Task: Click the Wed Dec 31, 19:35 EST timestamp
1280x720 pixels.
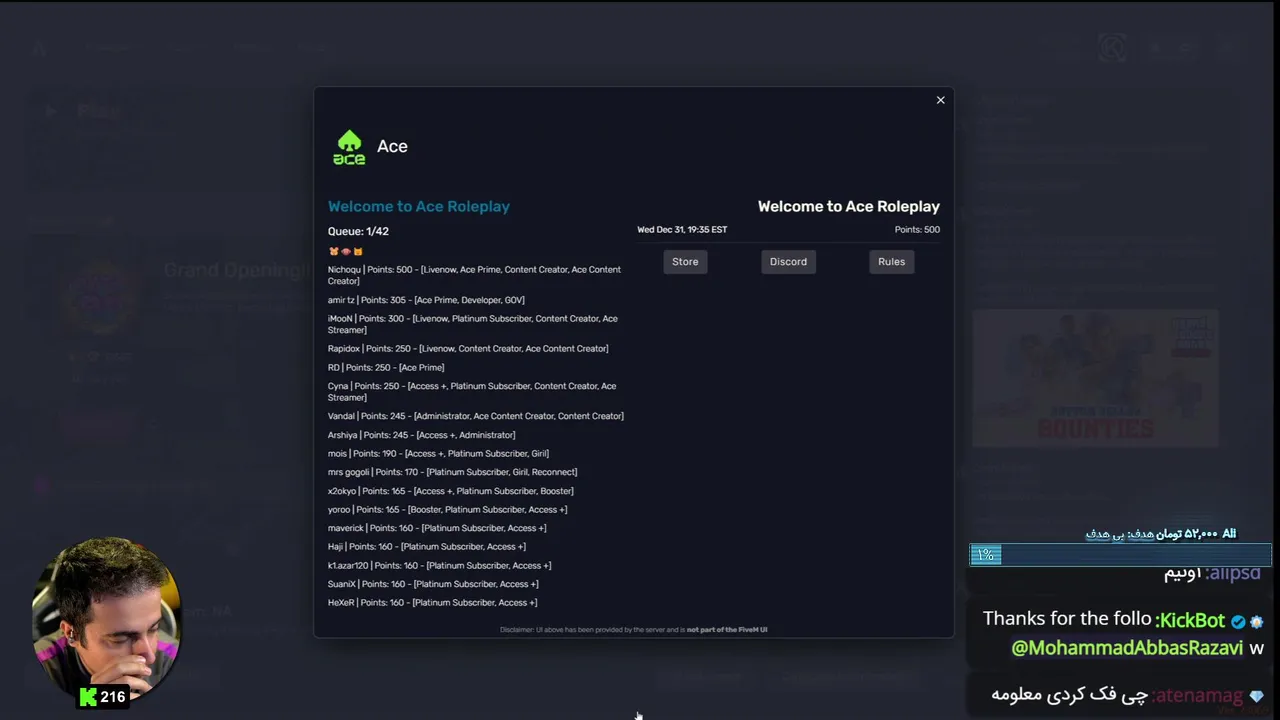Action: [x=682, y=230]
